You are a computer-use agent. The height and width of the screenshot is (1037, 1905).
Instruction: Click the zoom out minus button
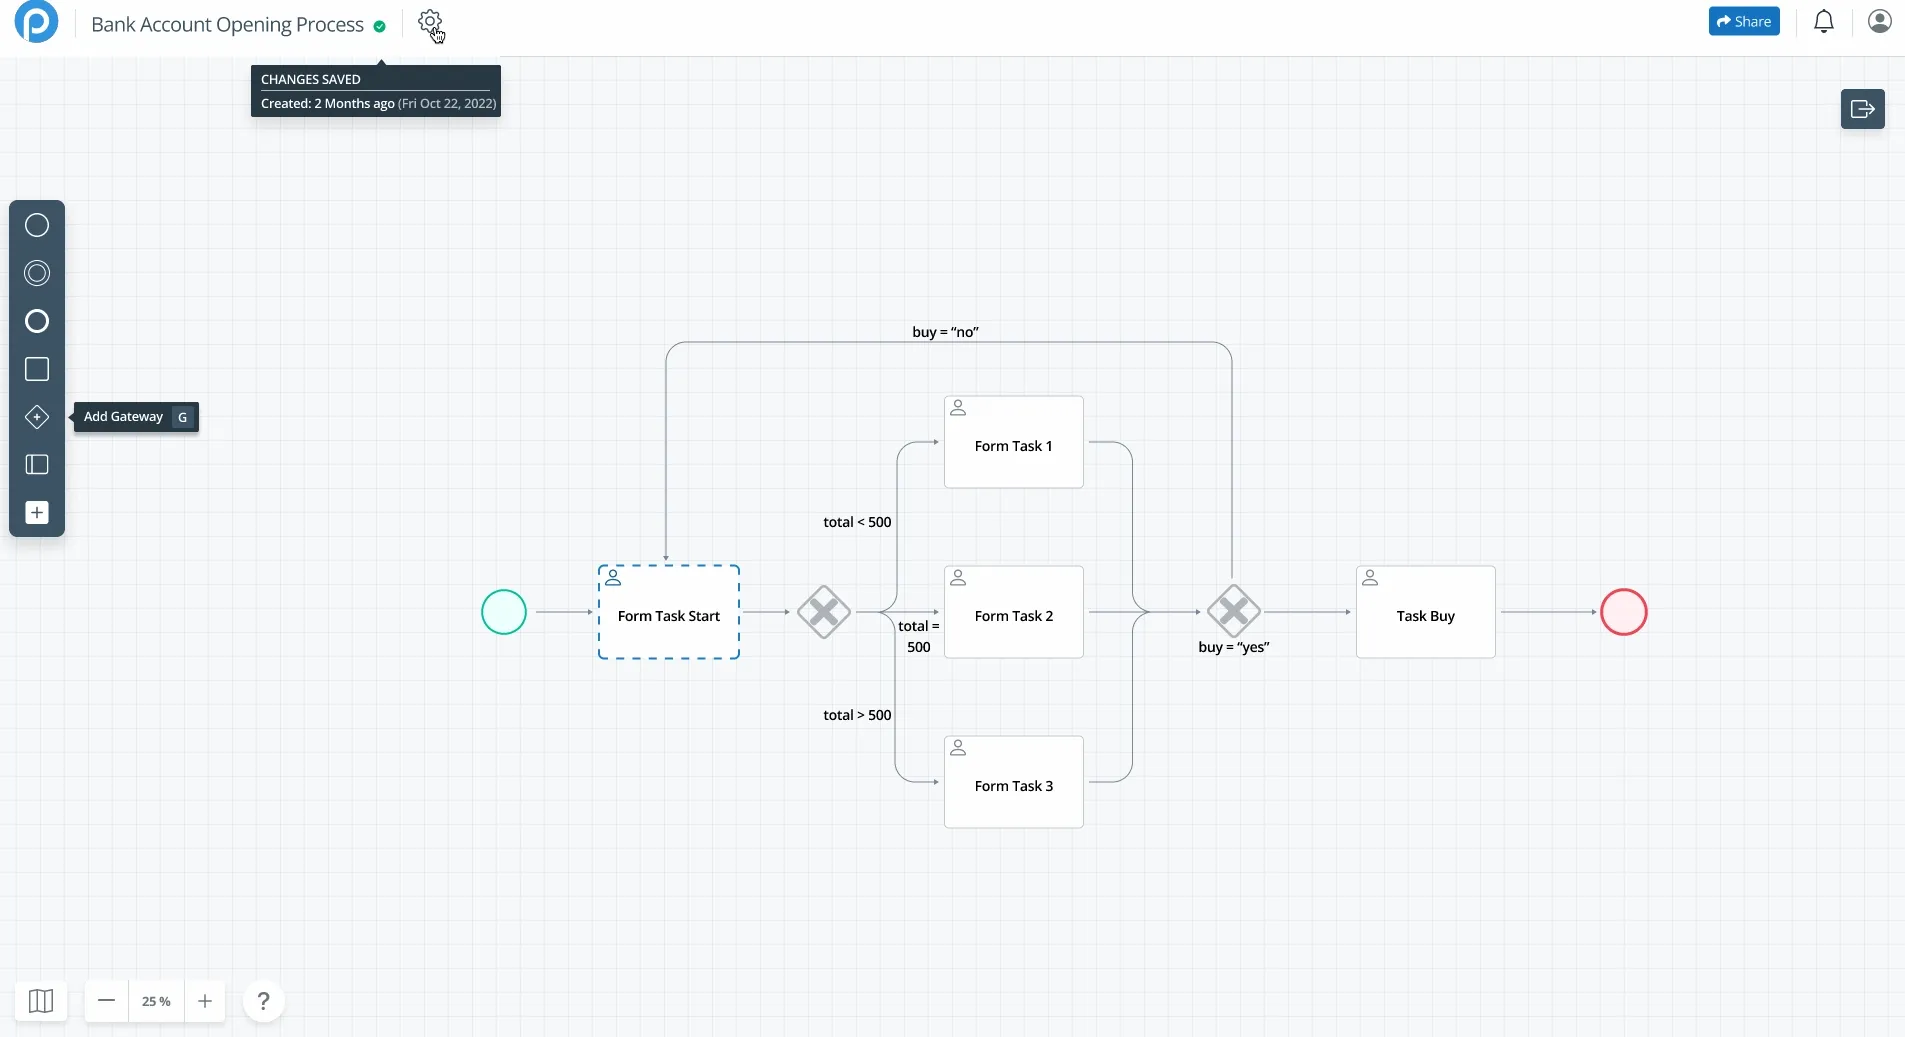107,1001
